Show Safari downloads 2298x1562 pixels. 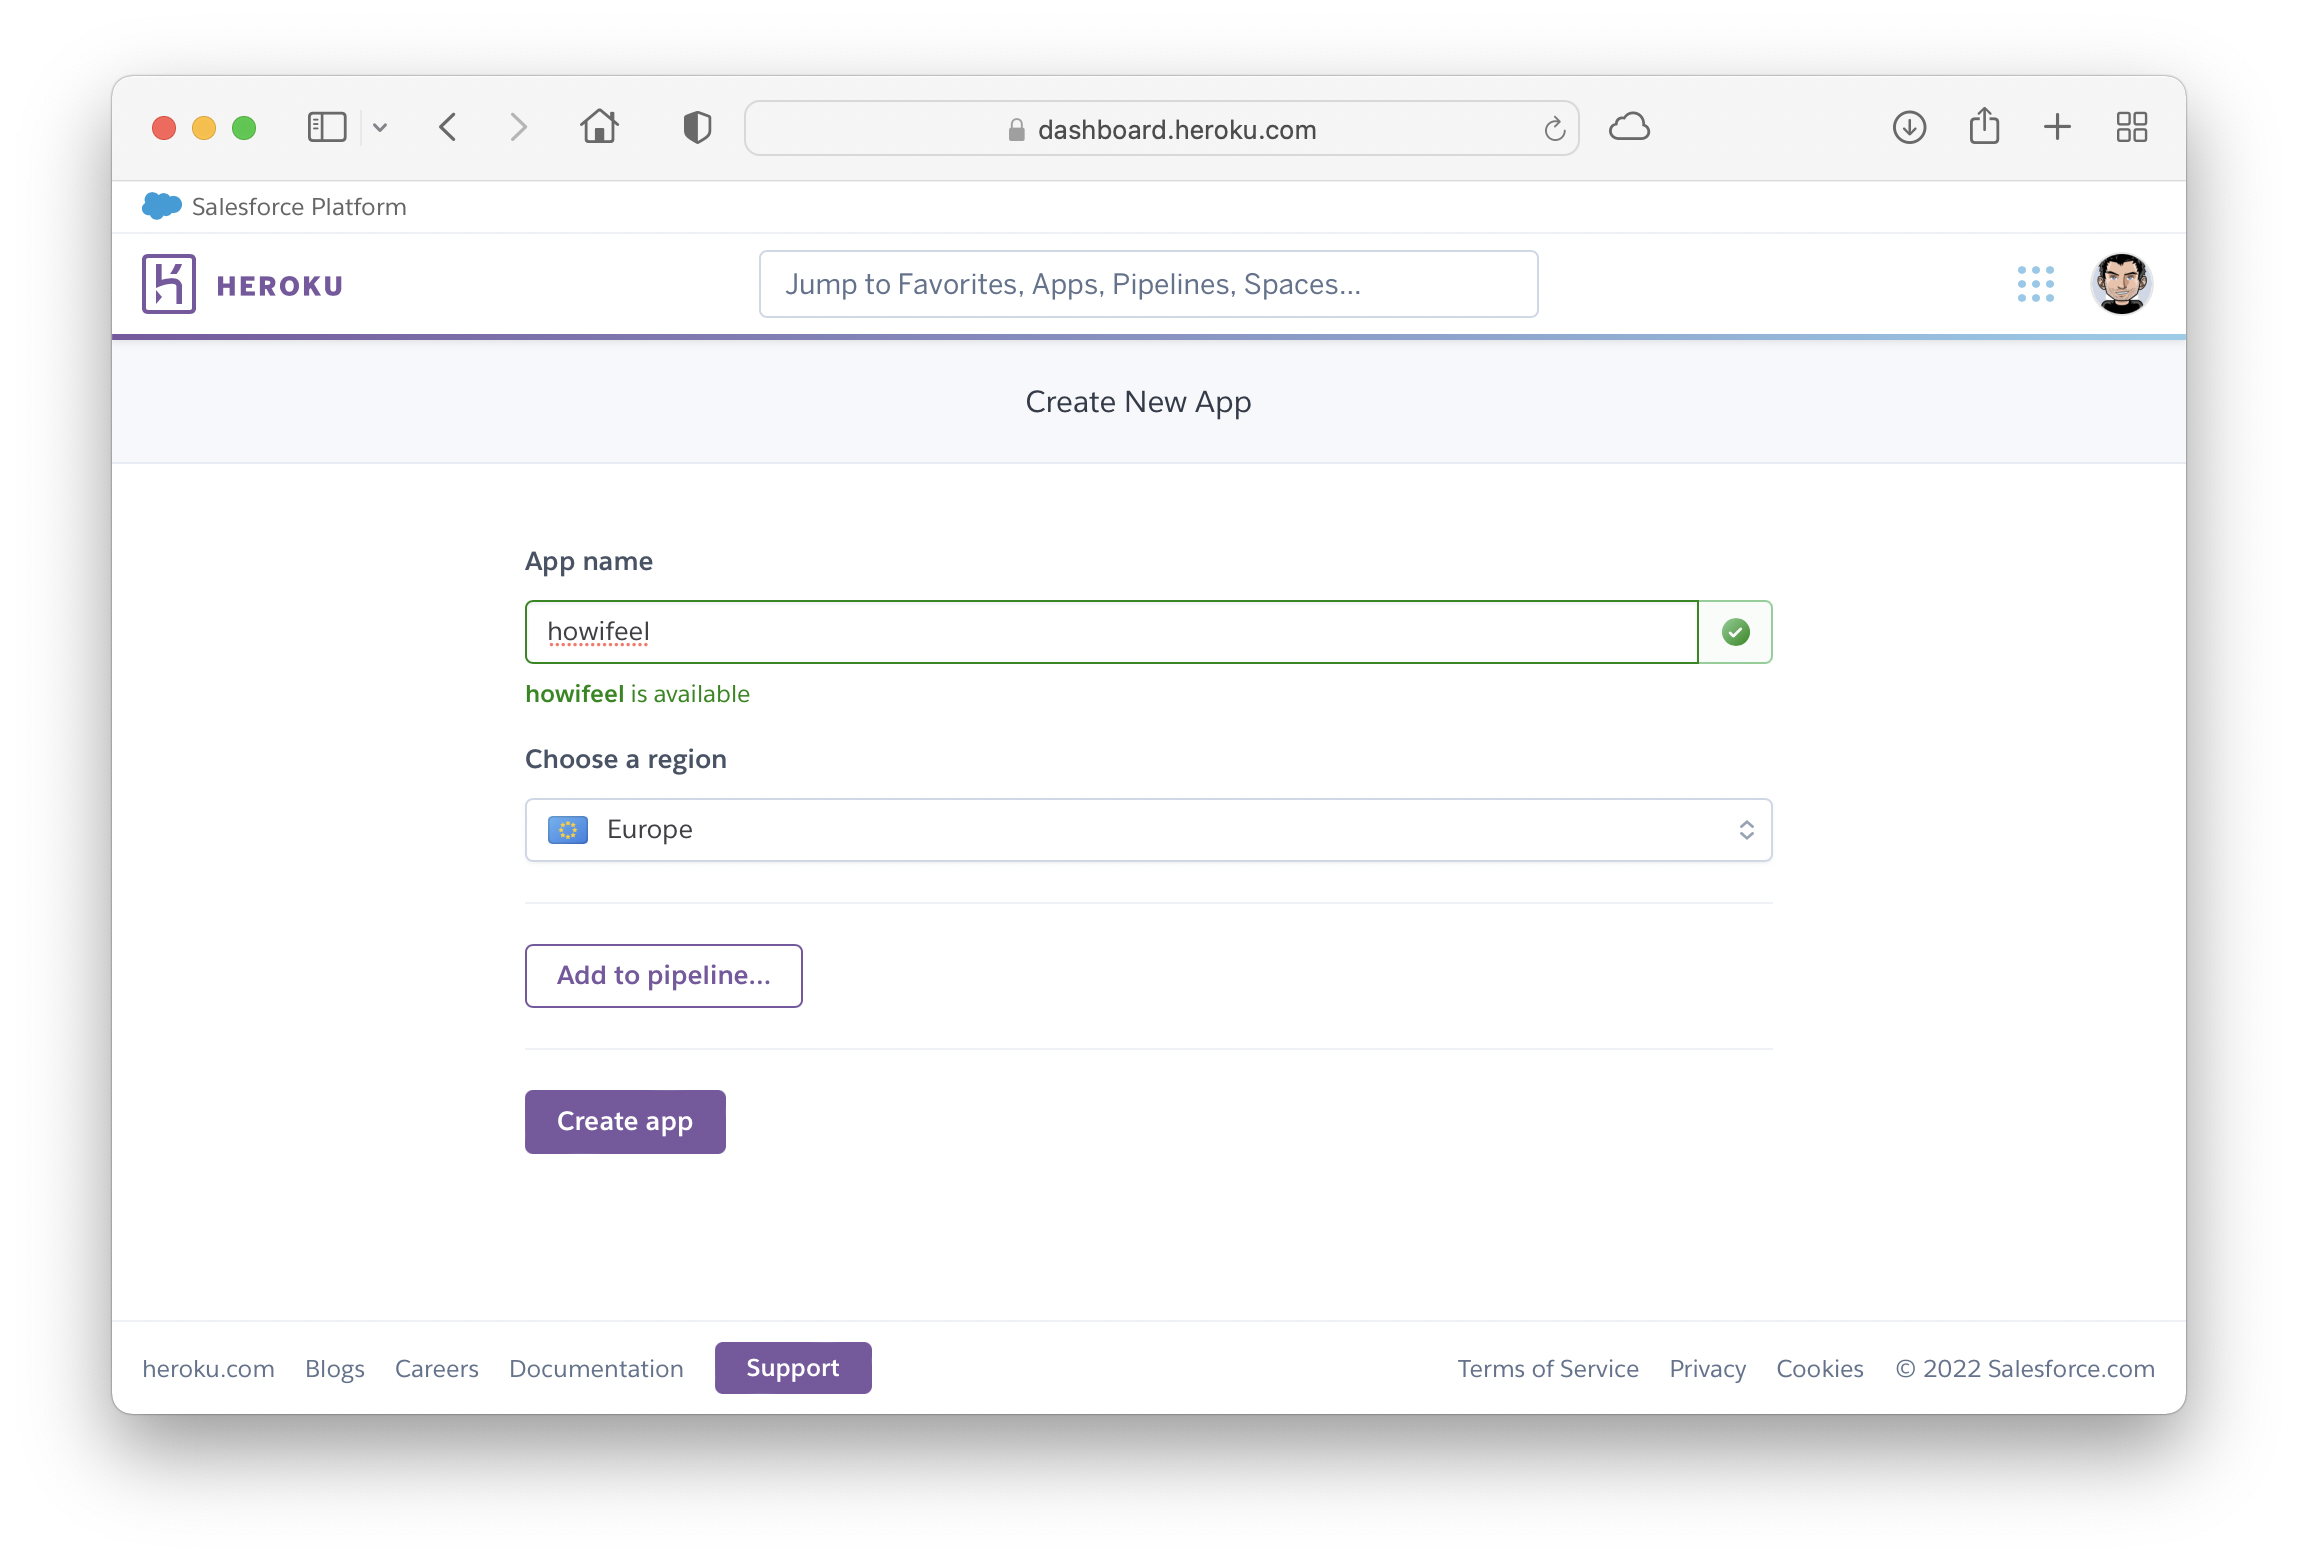tap(1909, 128)
